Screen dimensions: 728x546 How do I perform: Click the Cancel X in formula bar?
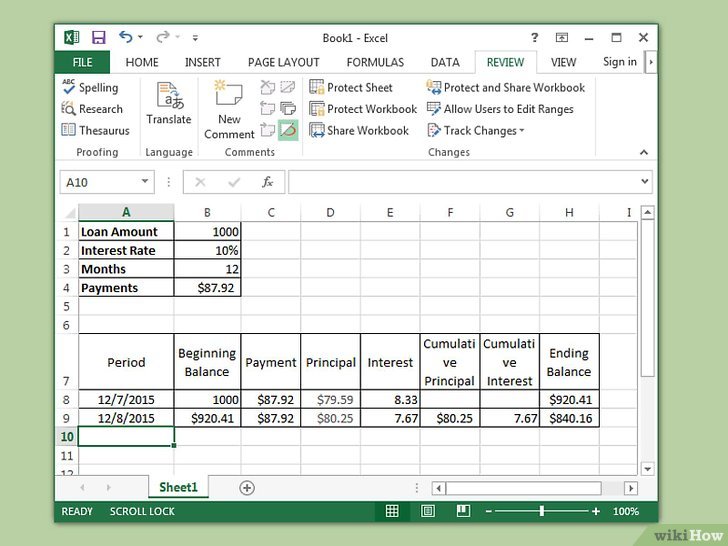[200, 182]
